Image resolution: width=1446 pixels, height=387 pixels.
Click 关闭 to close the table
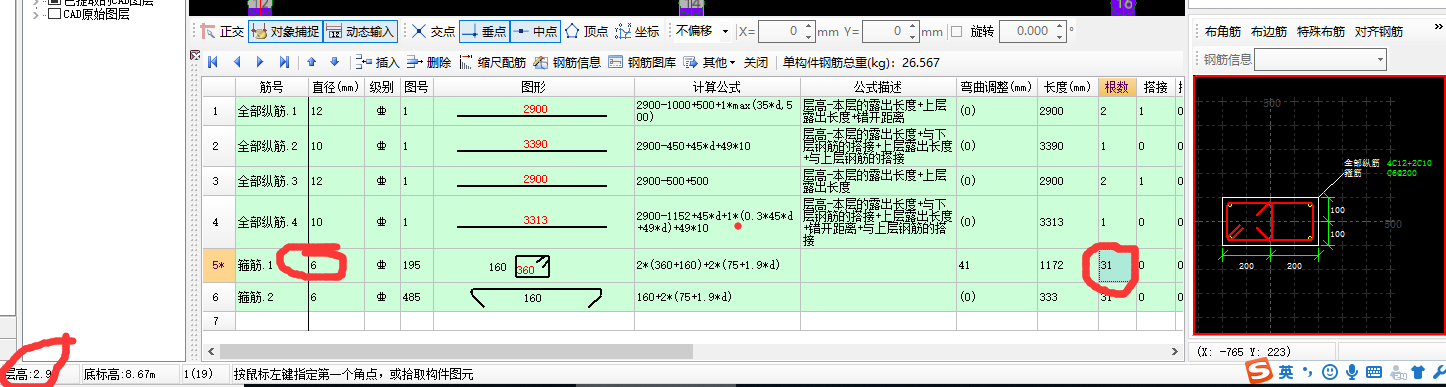tap(756, 62)
